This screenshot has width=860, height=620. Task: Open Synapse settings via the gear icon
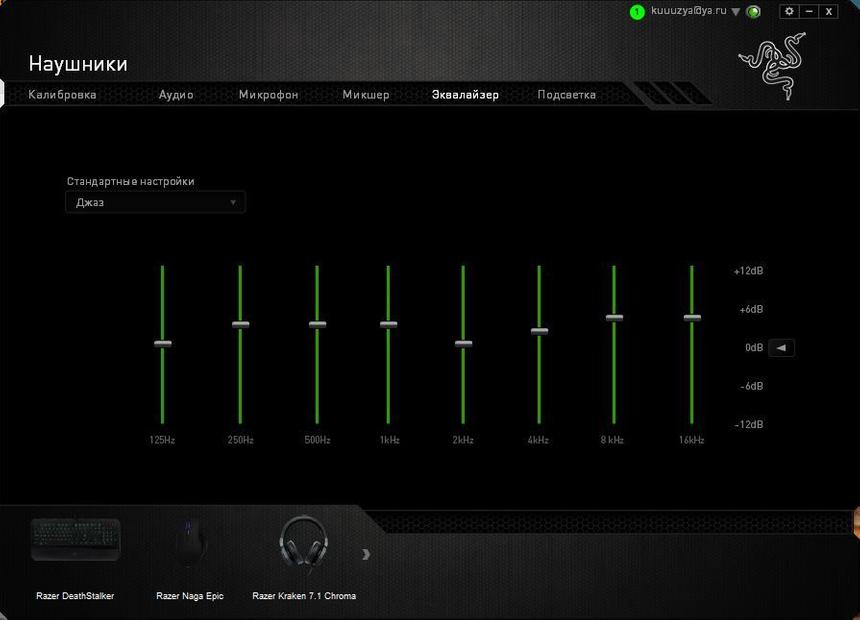click(x=789, y=11)
